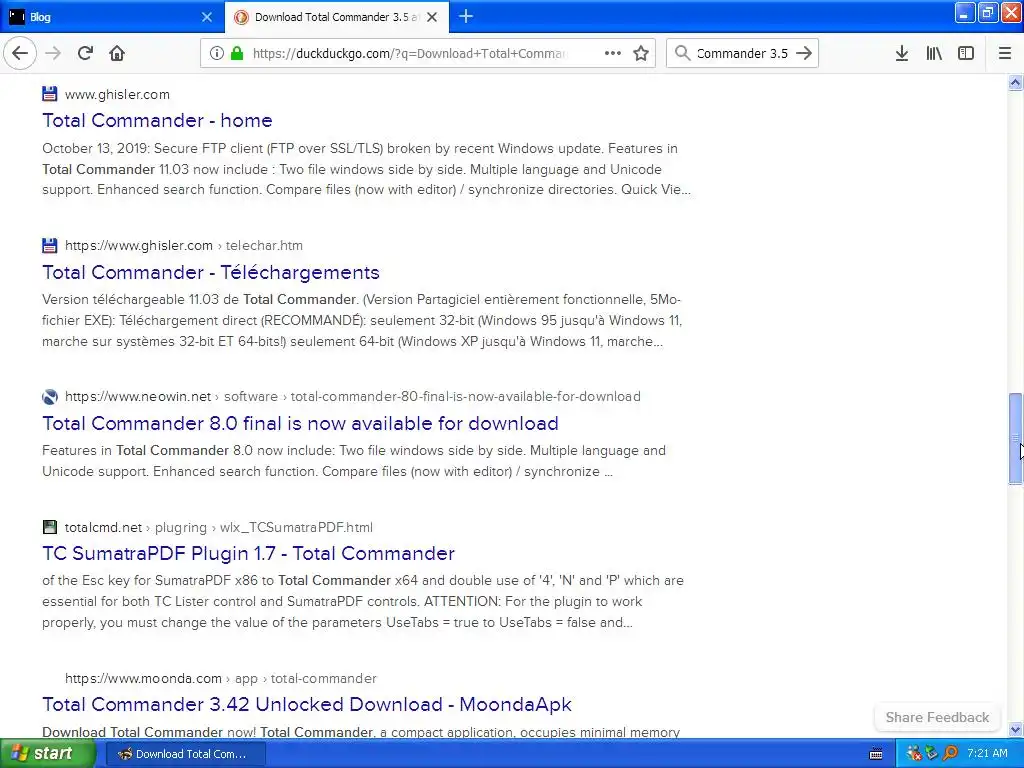1024x768 pixels.
Task: Close the Blog tab
Action: click(207, 17)
